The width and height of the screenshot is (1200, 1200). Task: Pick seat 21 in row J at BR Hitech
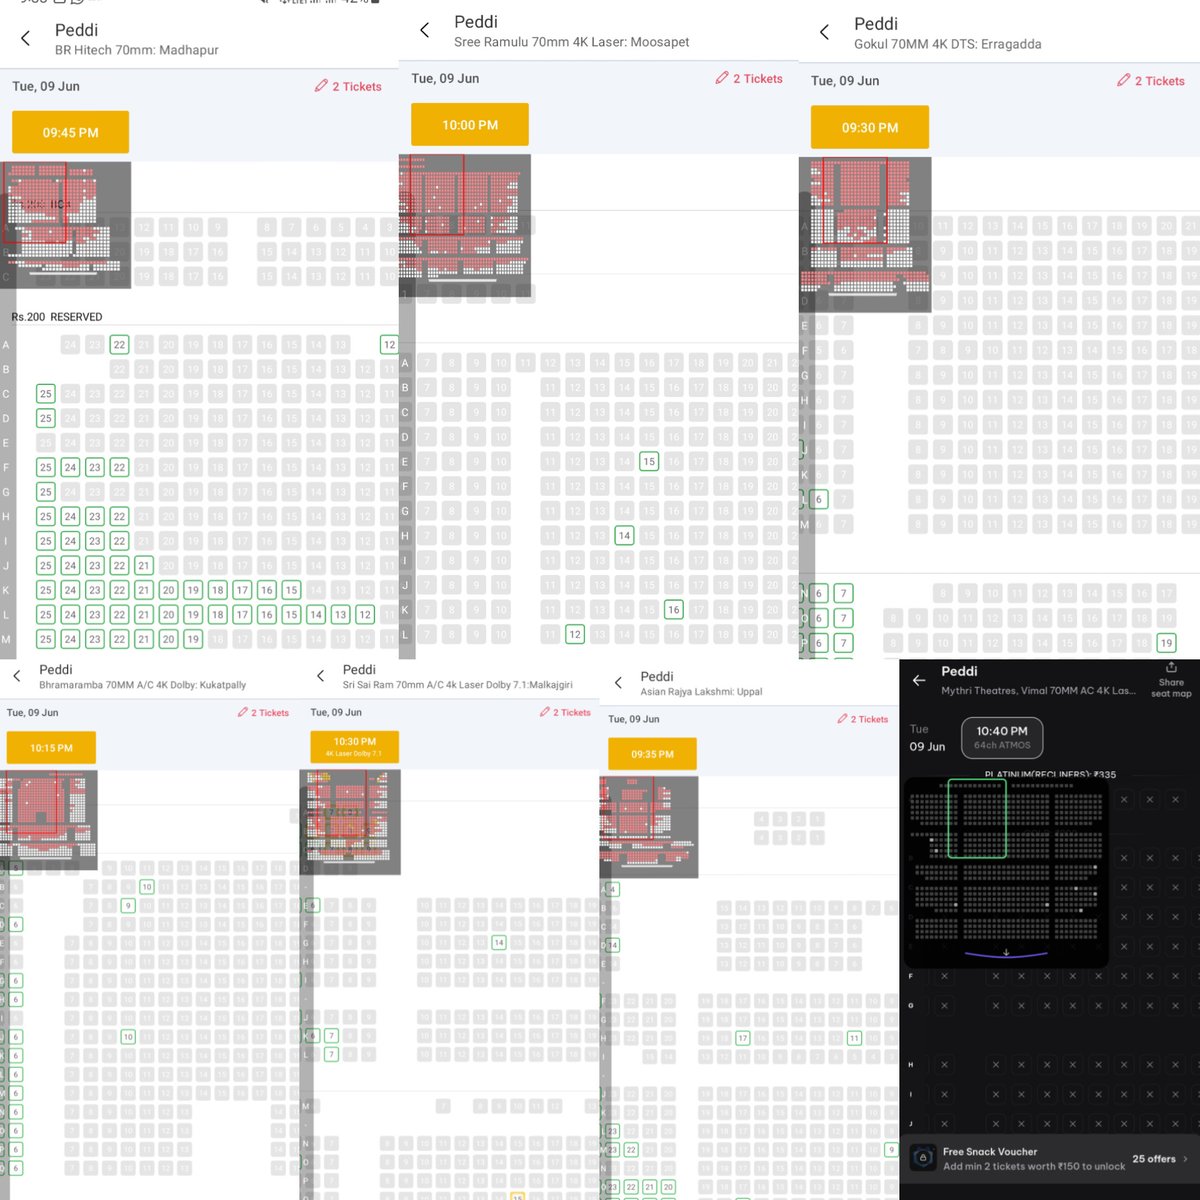click(x=144, y=566)
